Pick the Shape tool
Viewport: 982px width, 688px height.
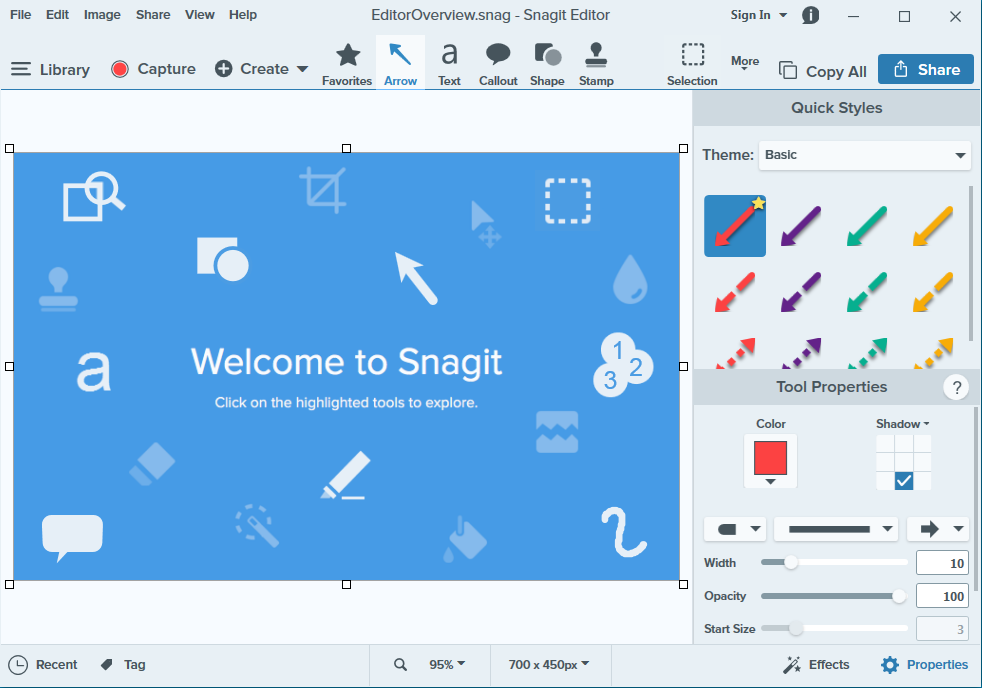click(x=547, y=64)
